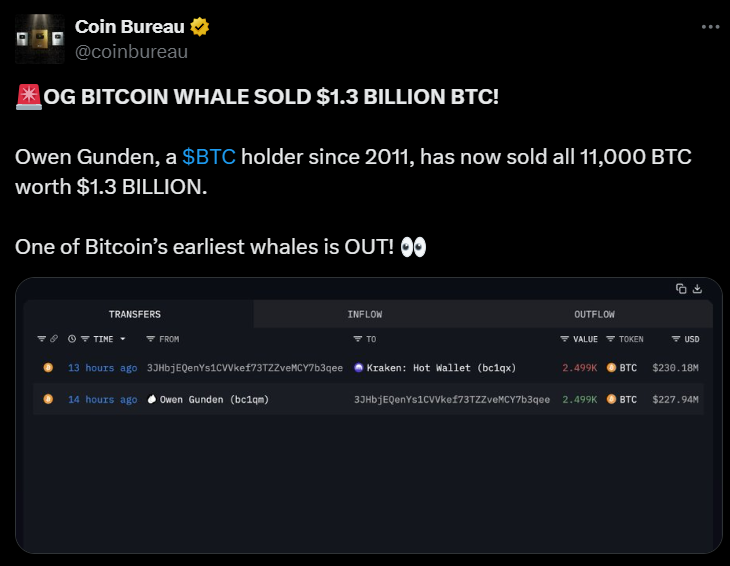This screenshot has height=566, width=730.
Task: Open the @coinbureau handle link
Action: point(131,51)
